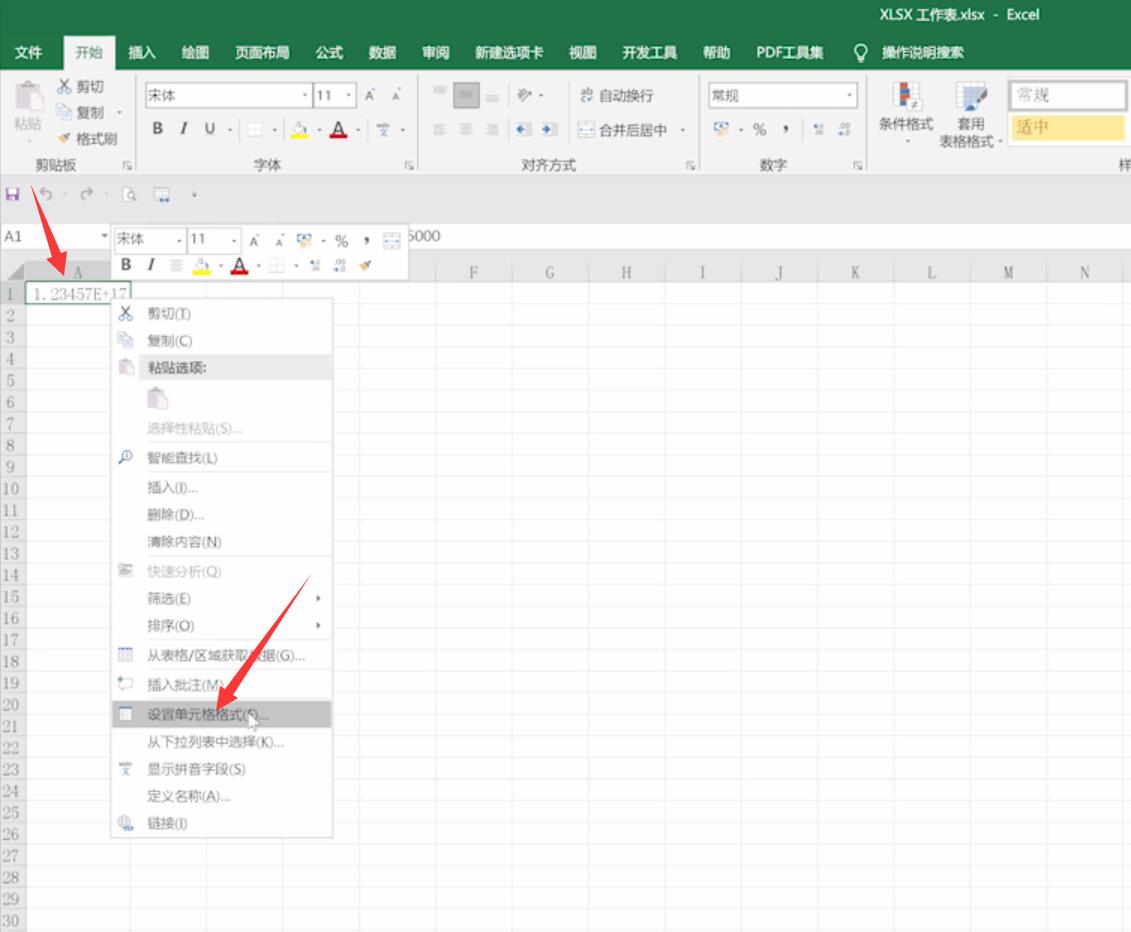Click the mini toolbar fill color bucket
The image size is (1131, 932).
pyautogui.click(x=201, y=265)
